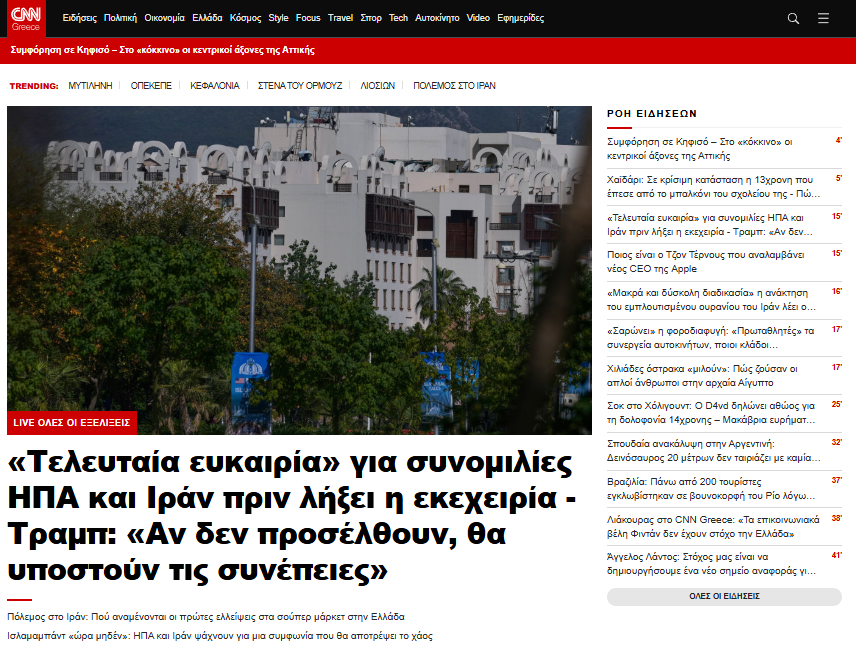This screenshot has height=649, width=856.
Task: Select the ΜΥΤΙΛΗΝΗ trending topic
Action: pyautogui.click(x=90, y=86)
